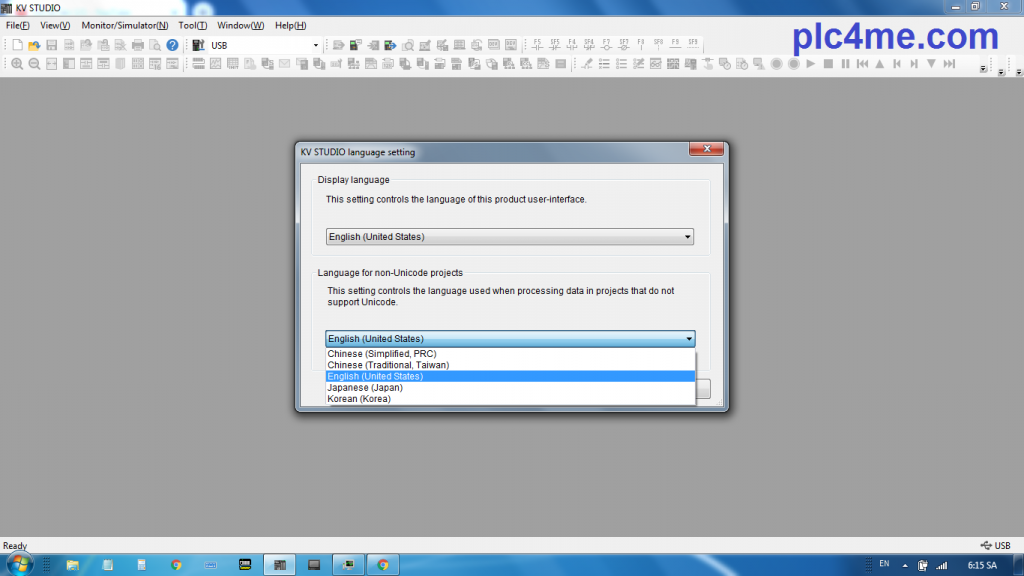1024x576 pixels.
Task: Close the KV STUDIO language setting dialog
Action: [706, 149]
